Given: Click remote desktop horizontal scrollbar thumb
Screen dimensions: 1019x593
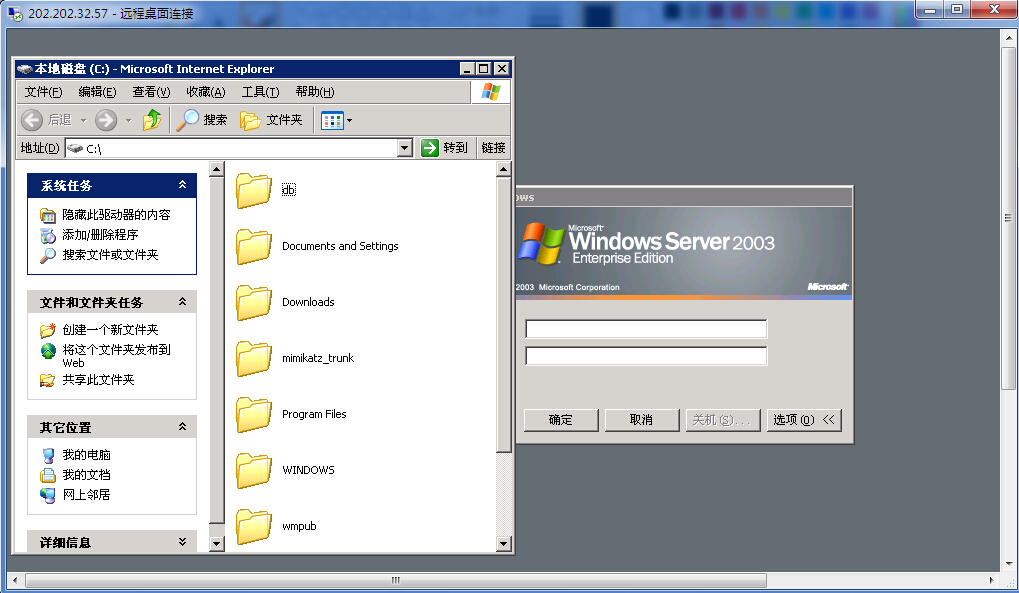Looking at the screenshot, I should 396,580.
